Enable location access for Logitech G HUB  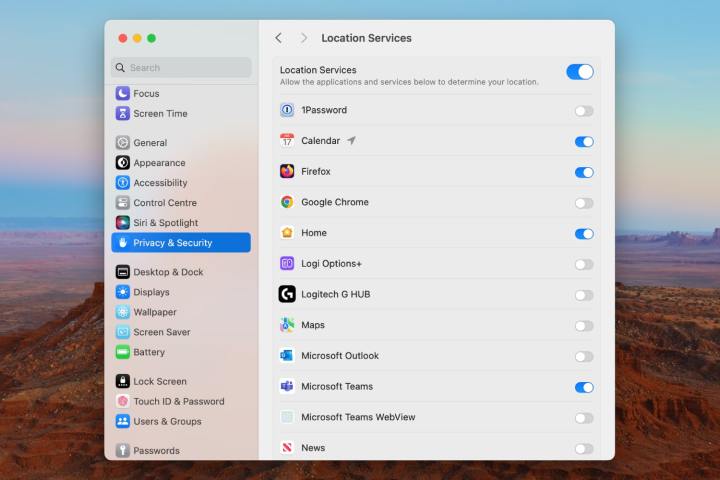pyautogui.click(x=584, y=295)
